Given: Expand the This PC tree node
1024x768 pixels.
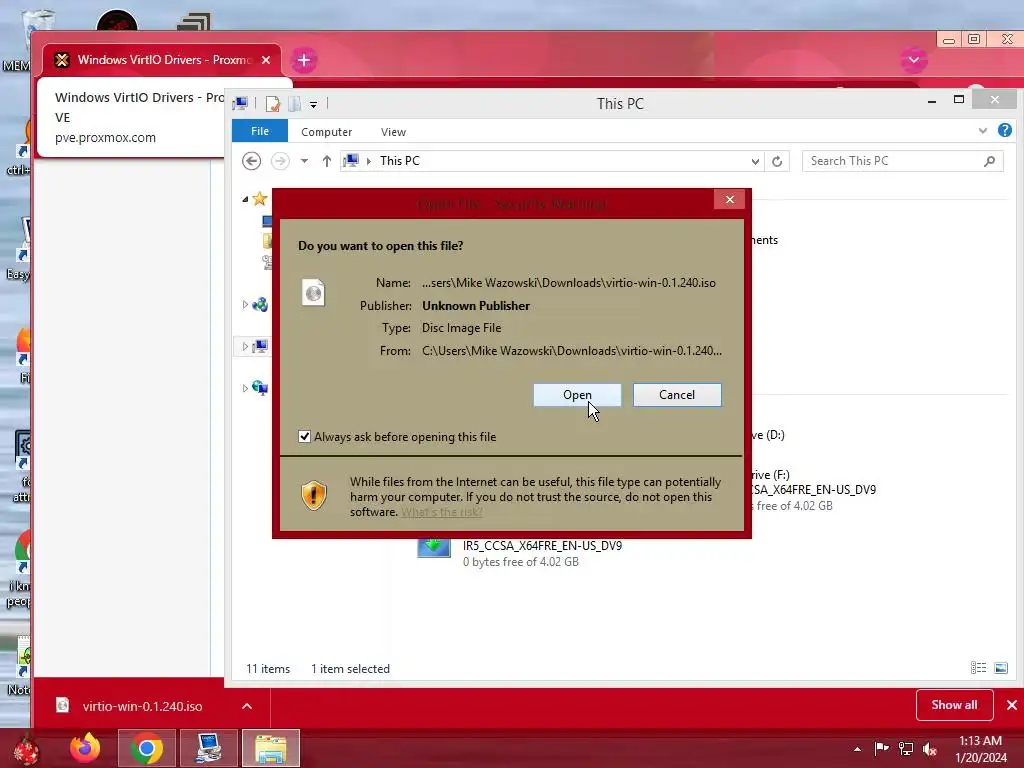Looking at the screenshot, I should pyautogui.click(x=246, y=346).
